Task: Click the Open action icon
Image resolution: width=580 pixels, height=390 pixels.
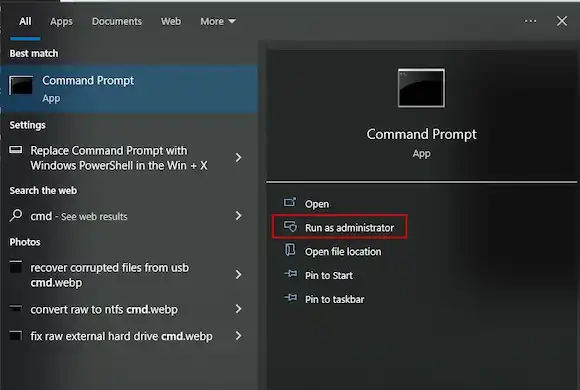Action: tap(290, 202)
